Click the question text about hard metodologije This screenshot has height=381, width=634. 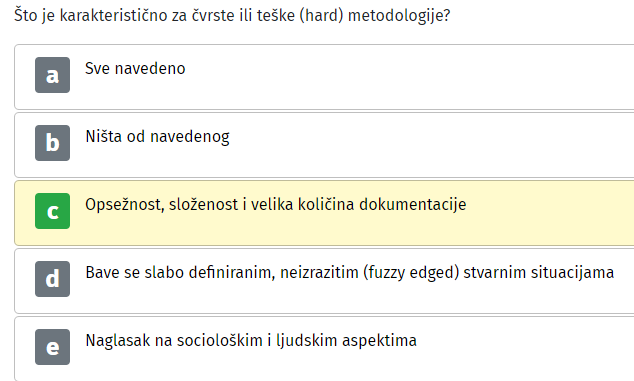[x=232, y=16]
